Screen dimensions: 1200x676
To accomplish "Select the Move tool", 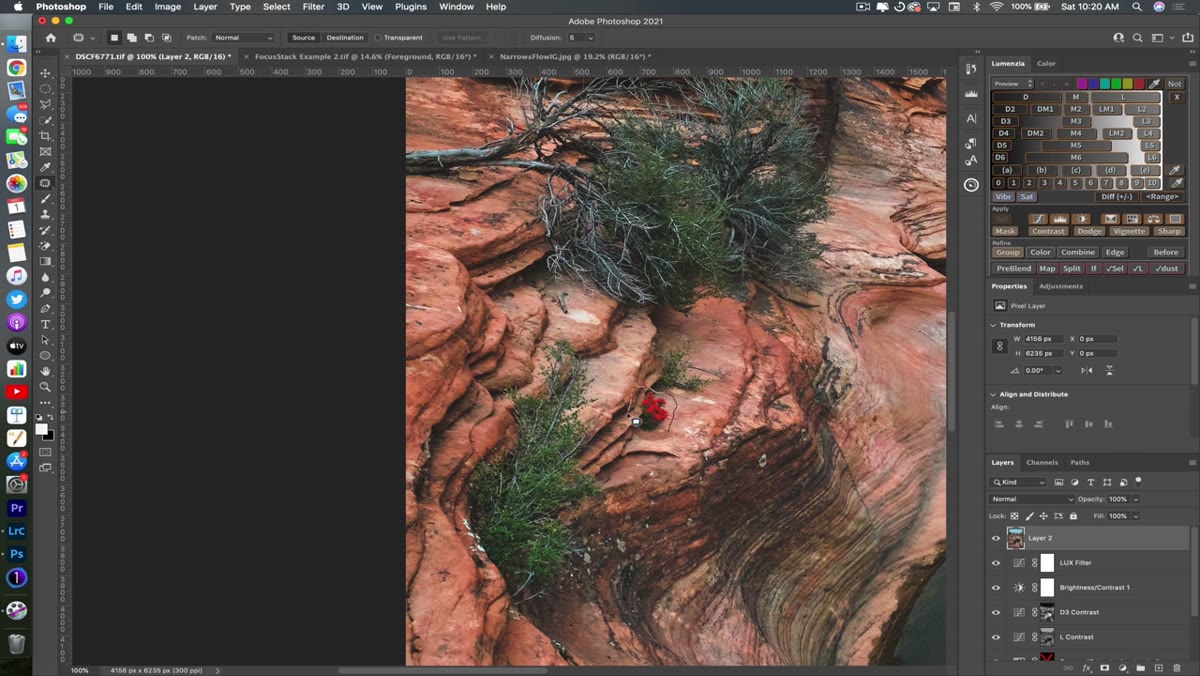I will coord(45,73).
